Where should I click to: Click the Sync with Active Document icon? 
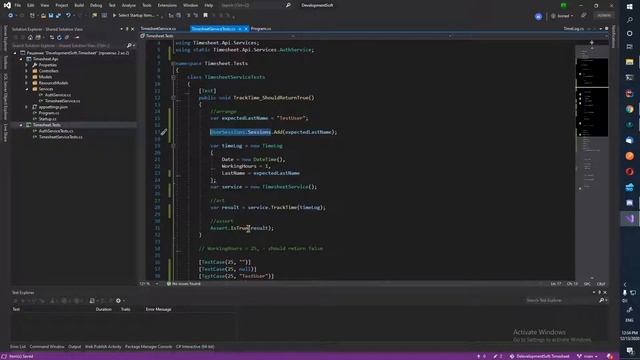point(51,37)
